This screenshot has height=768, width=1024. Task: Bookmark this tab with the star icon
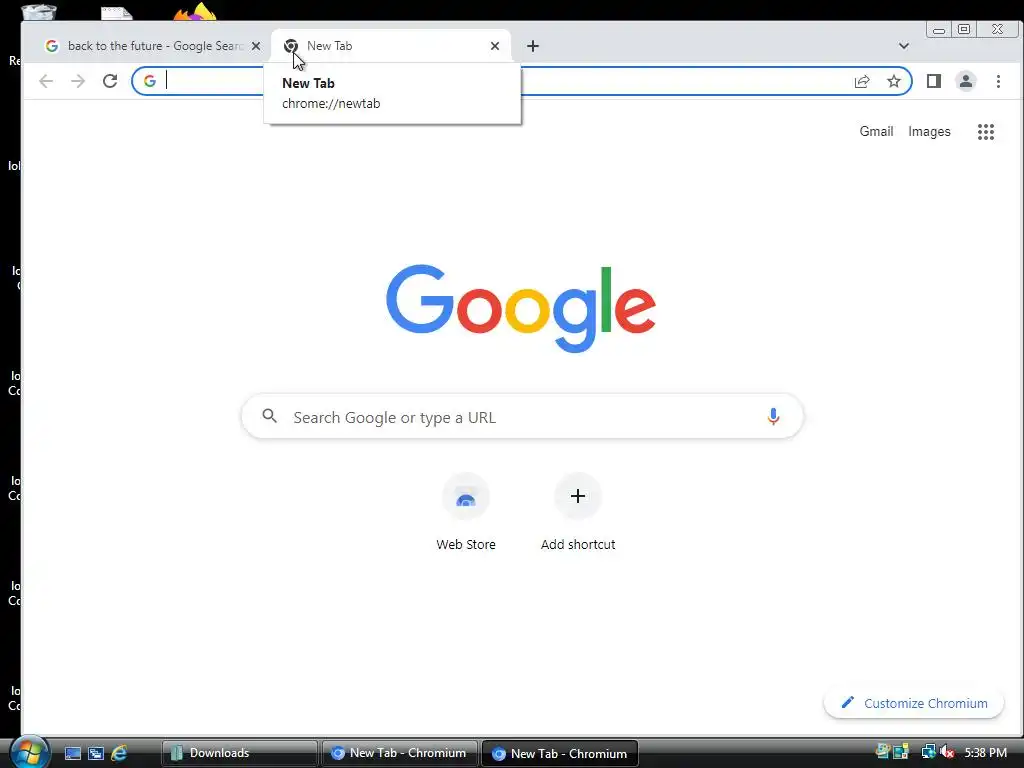click(x=894, y=81)
